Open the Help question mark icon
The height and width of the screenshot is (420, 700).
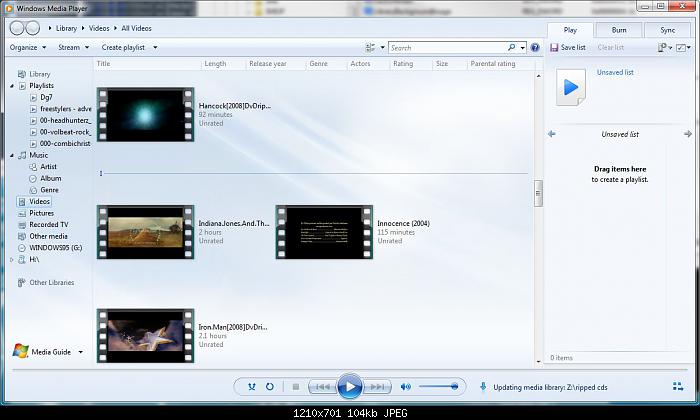click(535, 47)
